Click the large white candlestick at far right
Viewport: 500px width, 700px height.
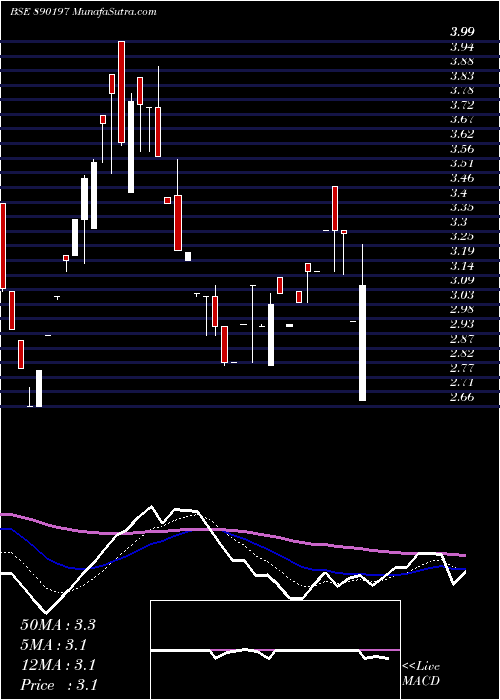pyautogui.click(x=362, y=343)
